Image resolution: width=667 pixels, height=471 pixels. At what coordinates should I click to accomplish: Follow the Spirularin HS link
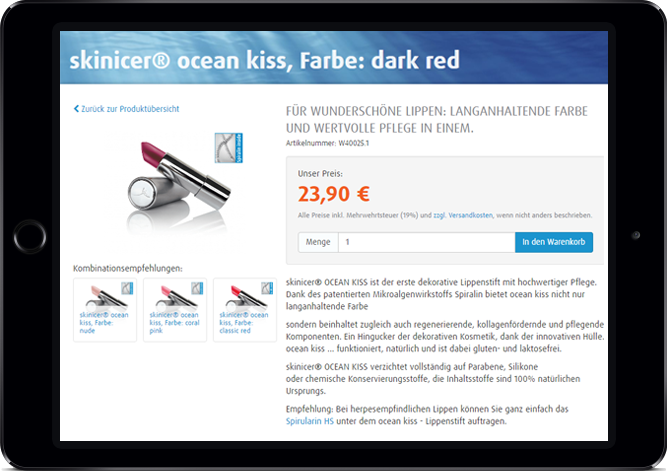(x=310, y=421)
